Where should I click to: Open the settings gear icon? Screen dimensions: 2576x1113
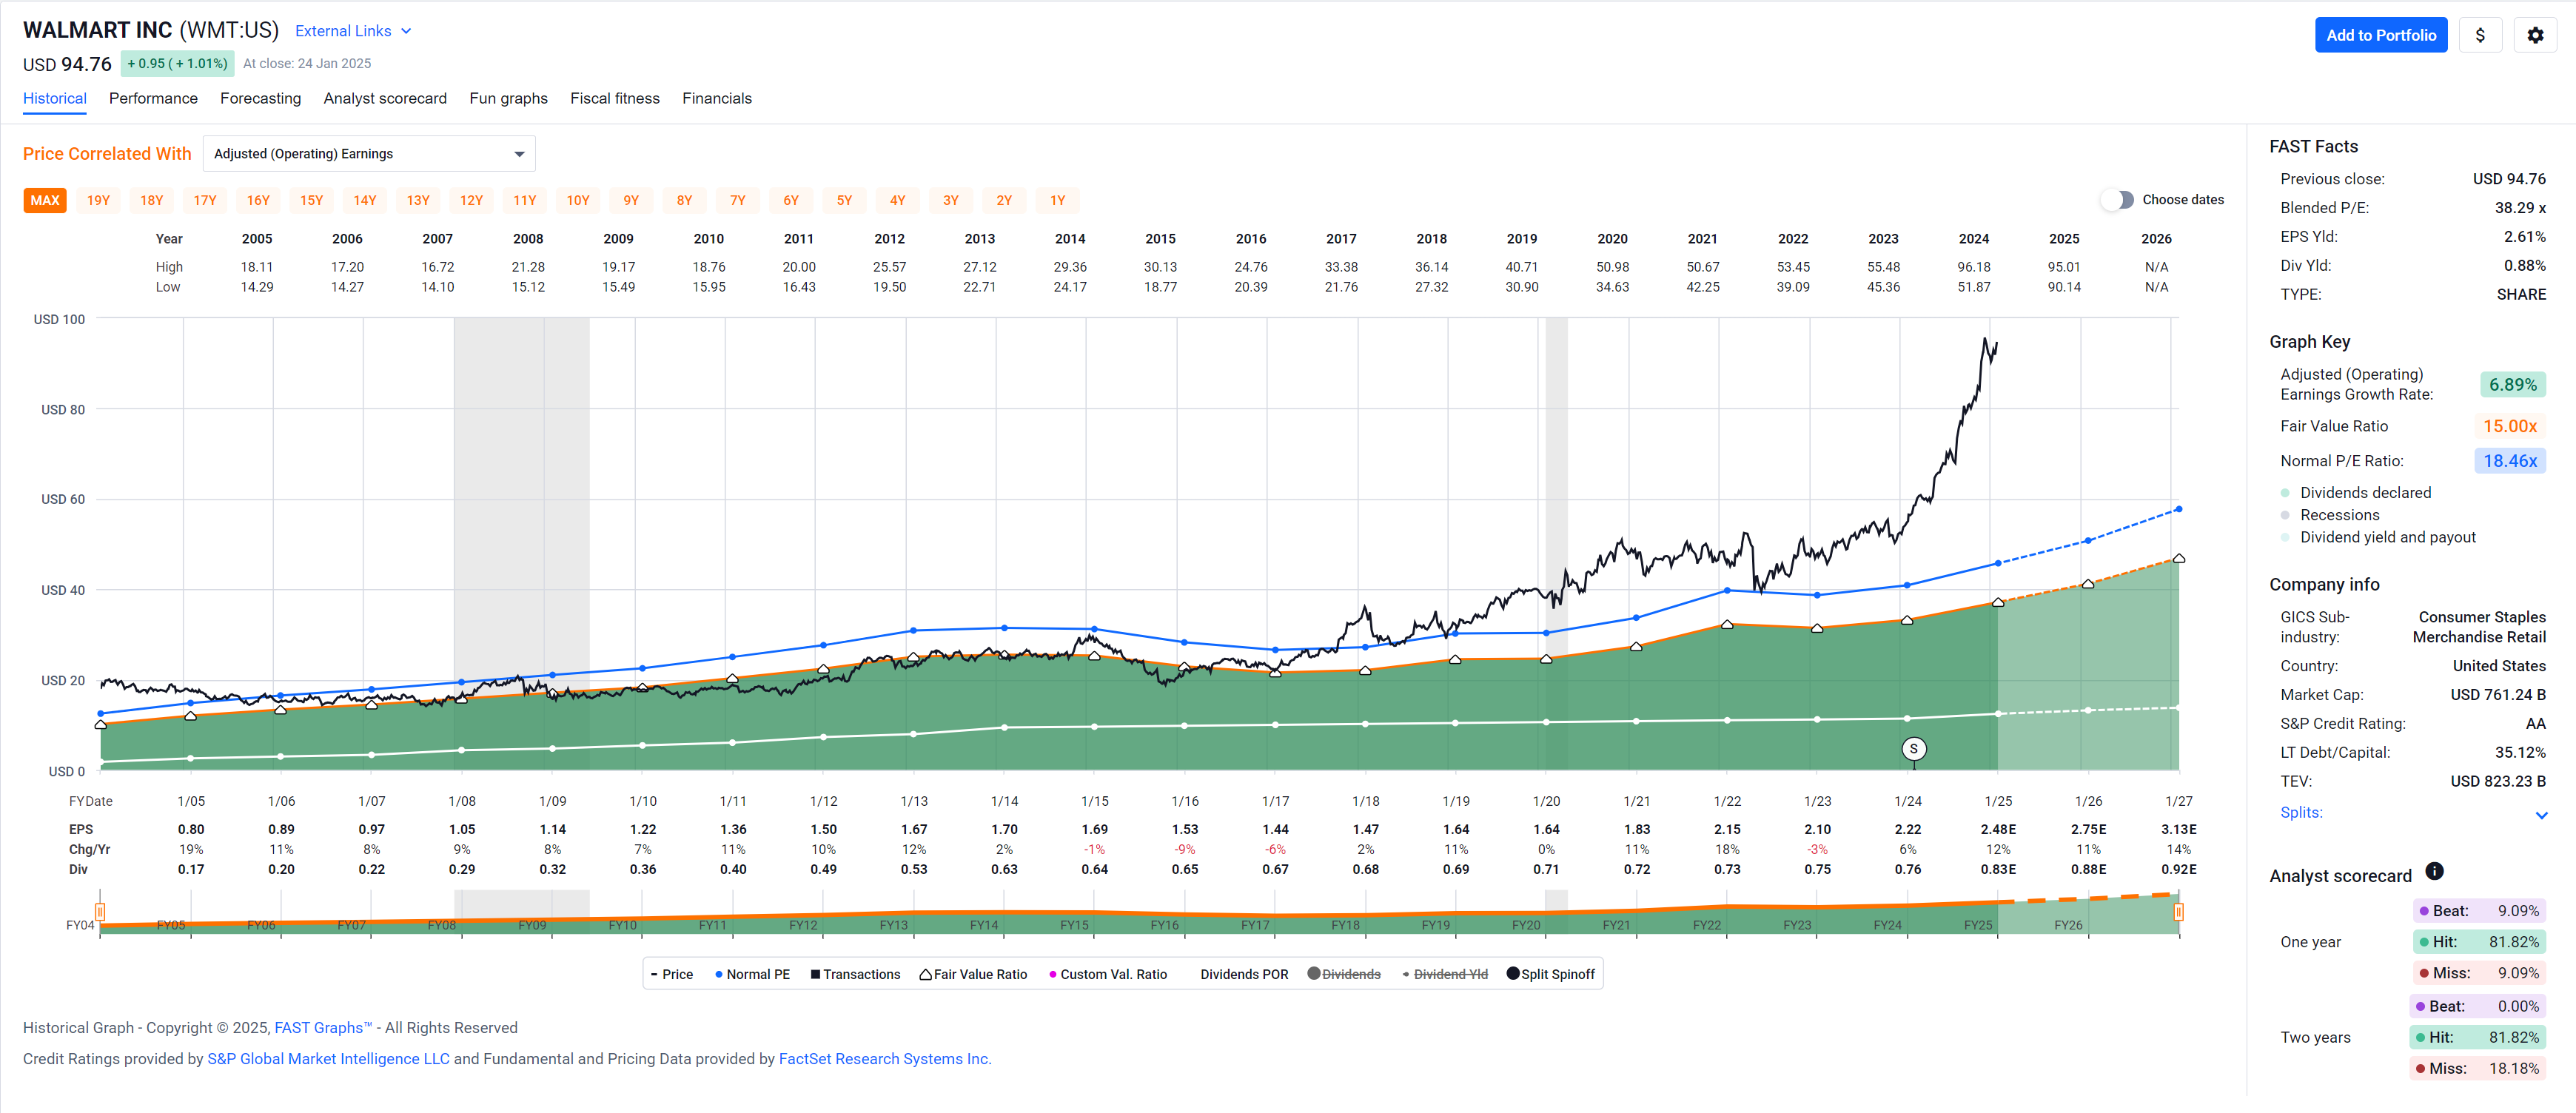[2535, 35]
